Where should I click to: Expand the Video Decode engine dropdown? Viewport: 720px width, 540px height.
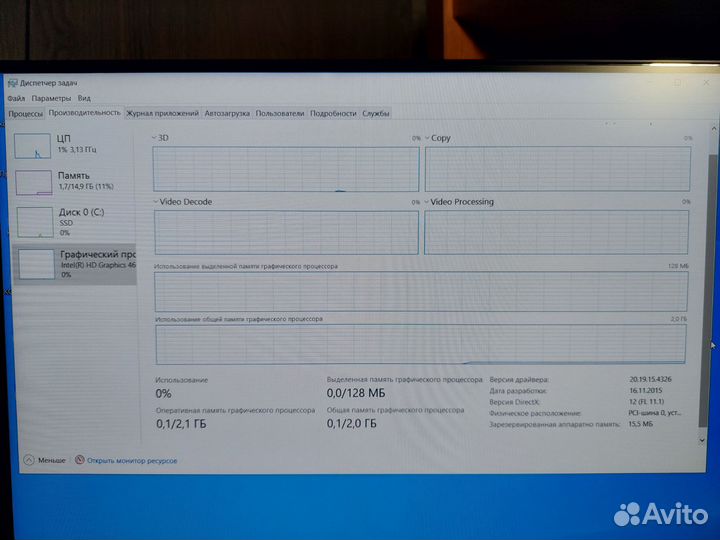155,202
